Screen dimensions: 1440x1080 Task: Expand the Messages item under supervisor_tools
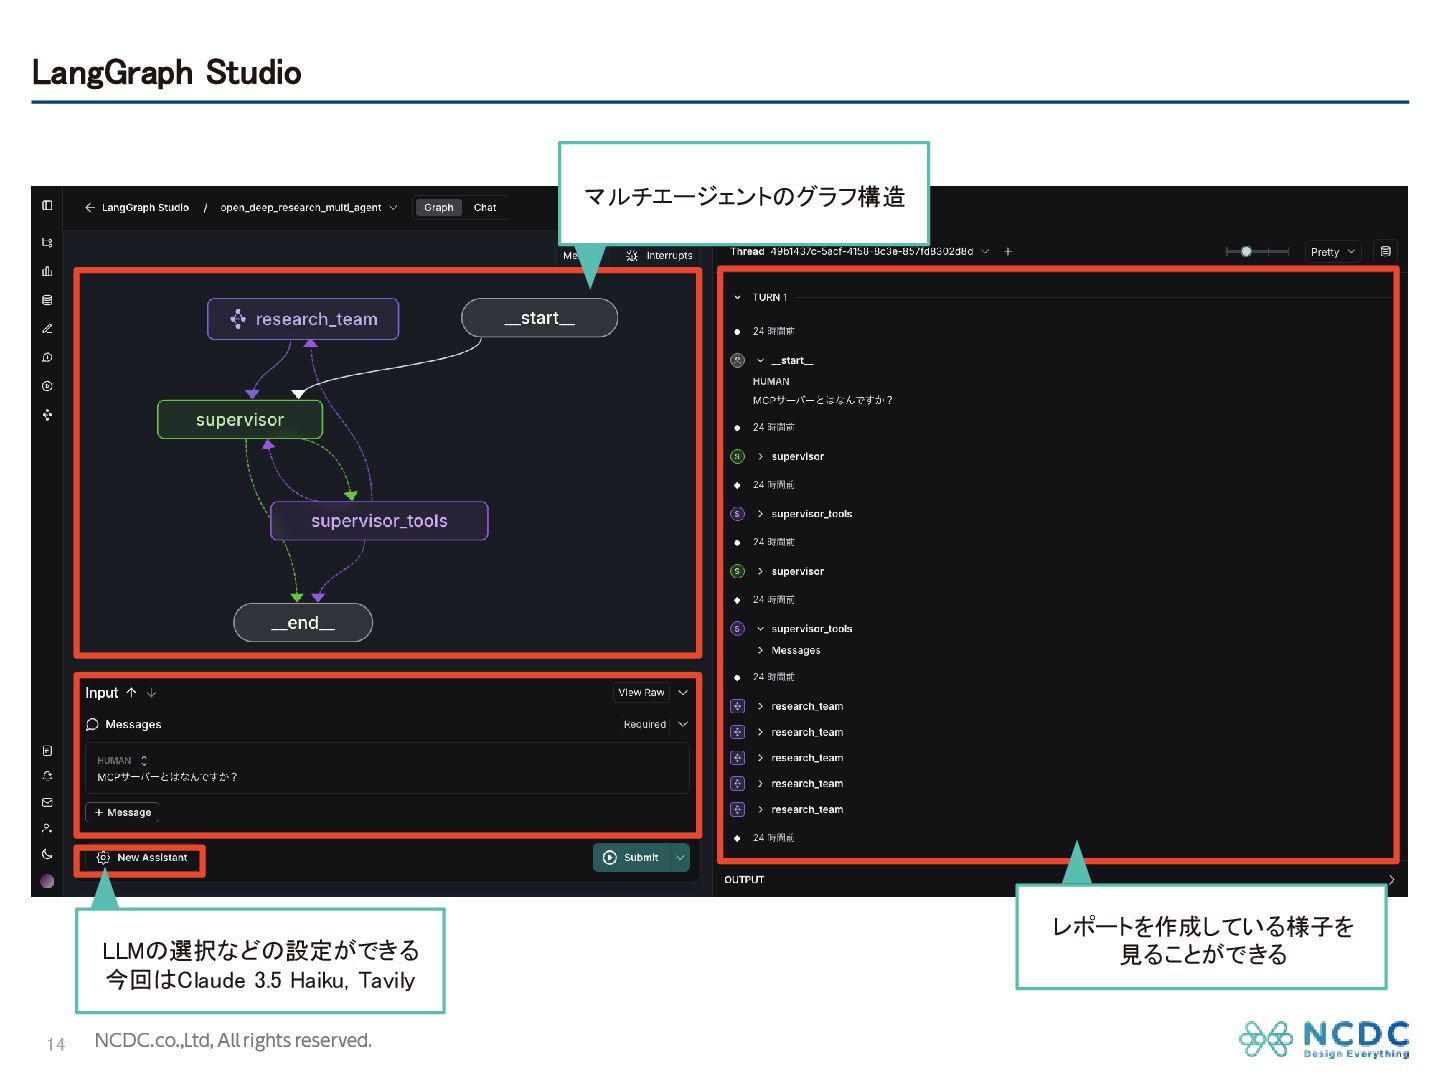pos(760,650)
